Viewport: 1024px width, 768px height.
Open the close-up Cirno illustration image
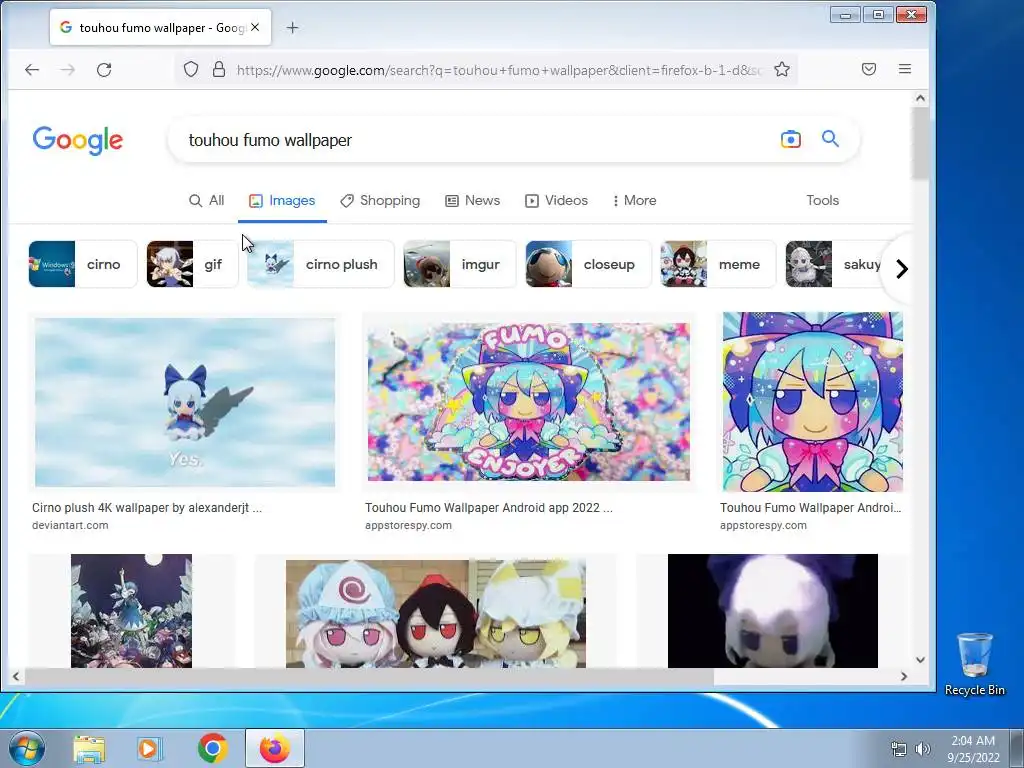(x=813, y=402)
